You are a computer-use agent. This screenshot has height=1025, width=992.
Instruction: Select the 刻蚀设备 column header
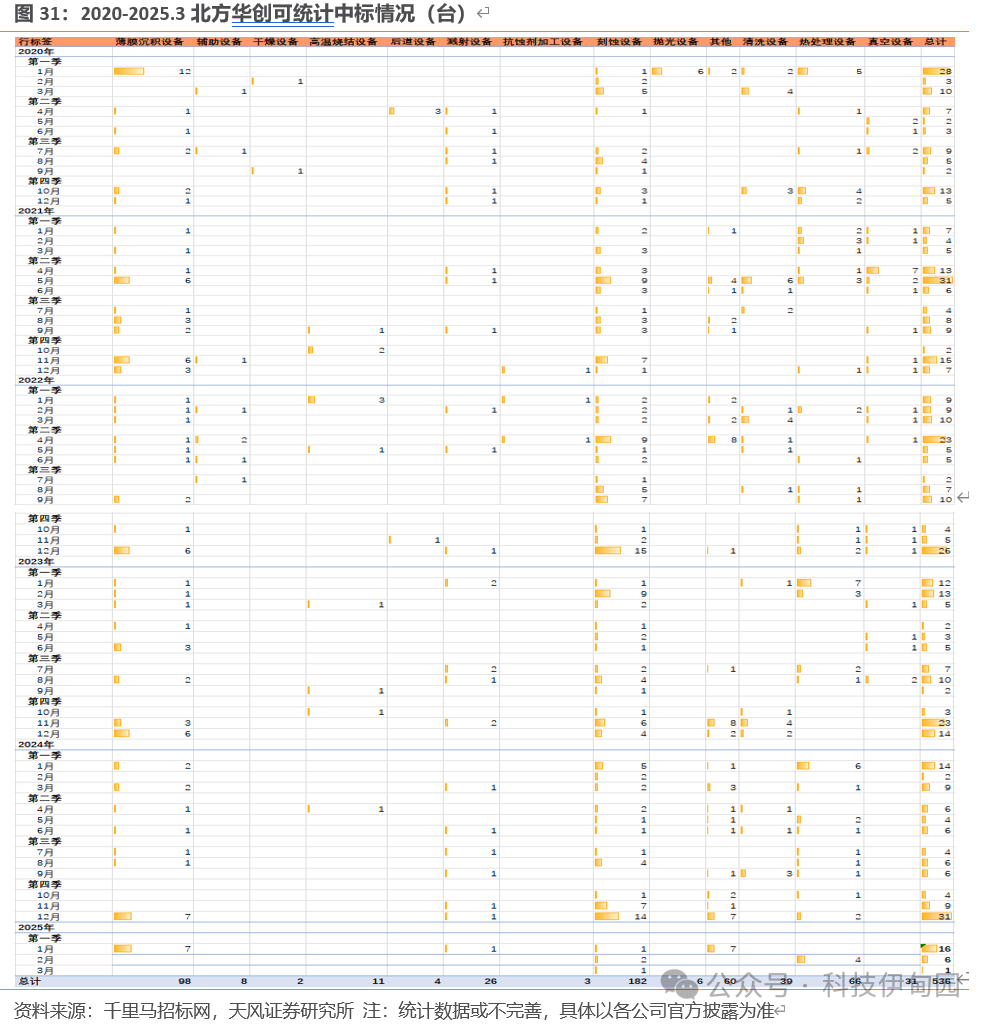click(620, 42)
